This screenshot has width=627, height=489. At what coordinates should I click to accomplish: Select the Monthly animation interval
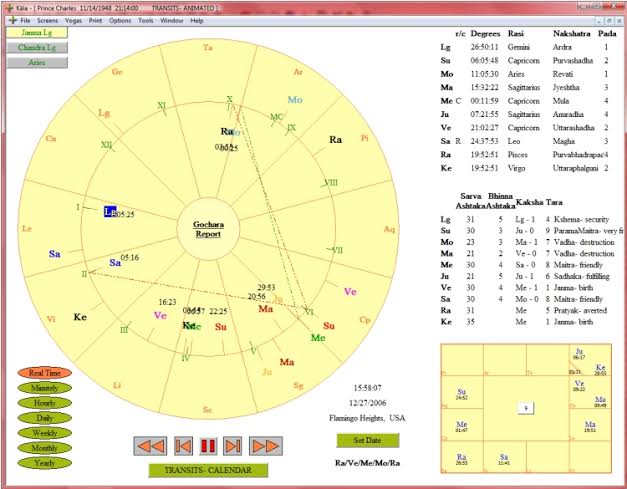(45, 448)
